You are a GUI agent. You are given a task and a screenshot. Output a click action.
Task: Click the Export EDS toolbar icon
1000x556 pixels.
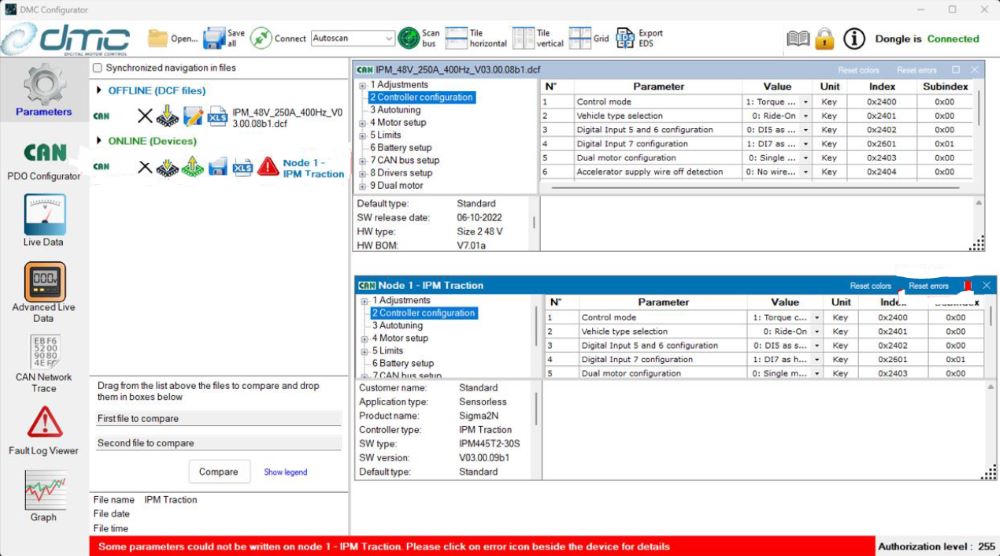[x=625, y=38]
